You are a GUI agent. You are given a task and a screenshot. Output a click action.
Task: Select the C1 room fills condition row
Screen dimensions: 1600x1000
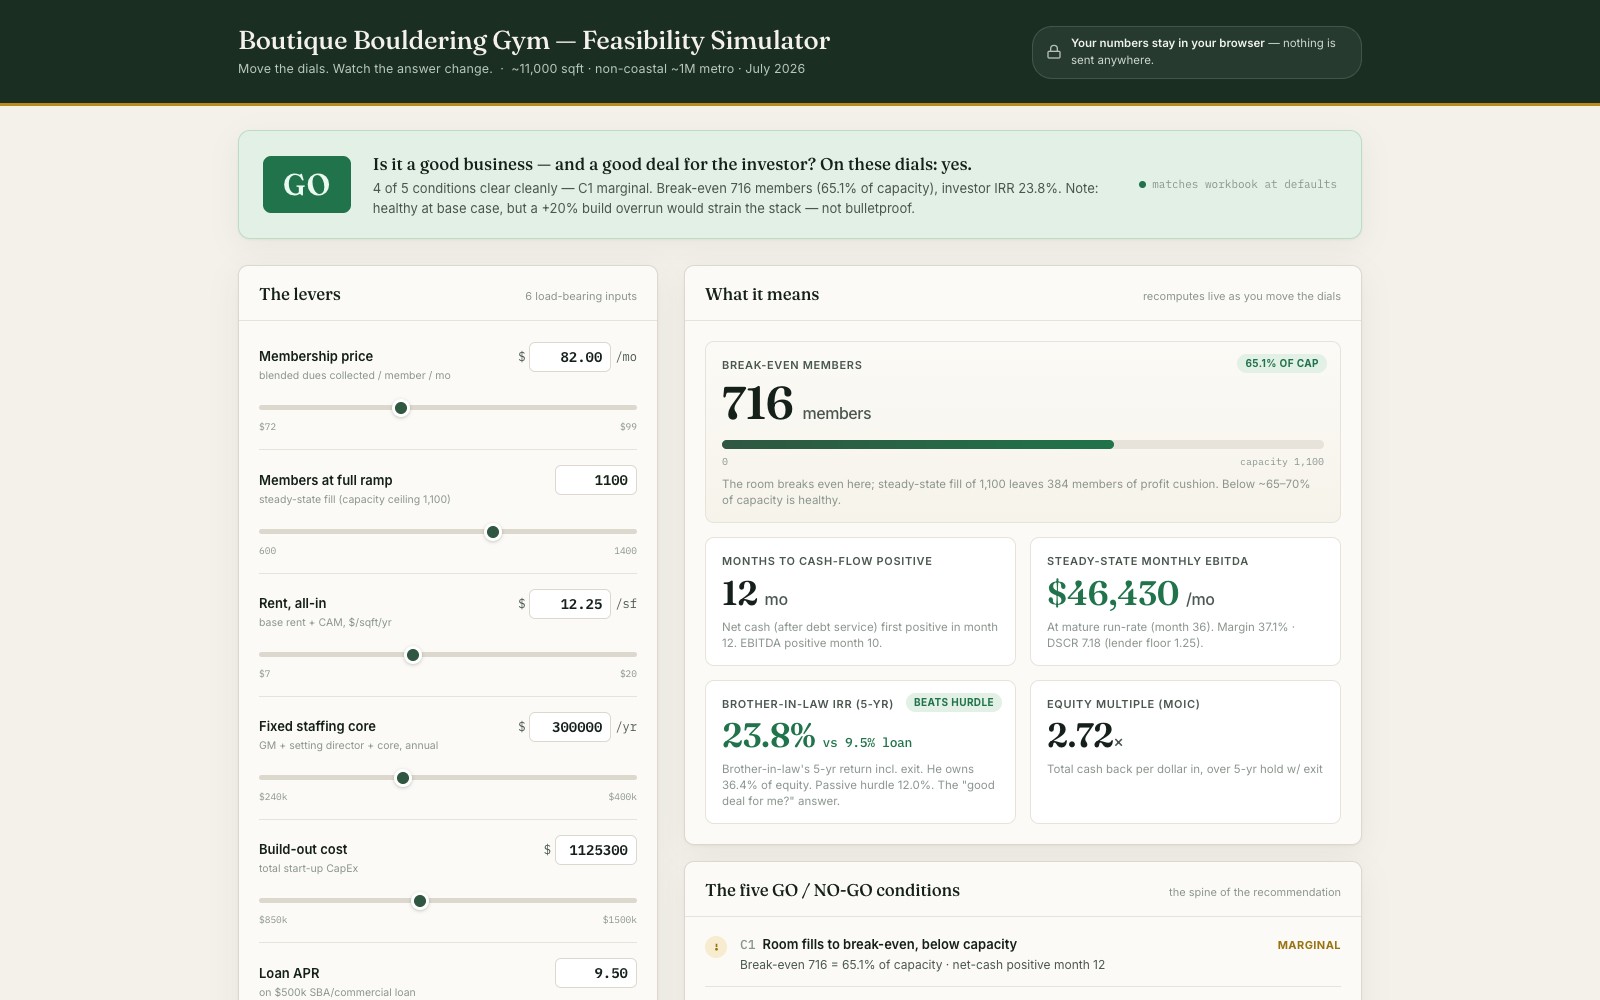[1023, 954]
